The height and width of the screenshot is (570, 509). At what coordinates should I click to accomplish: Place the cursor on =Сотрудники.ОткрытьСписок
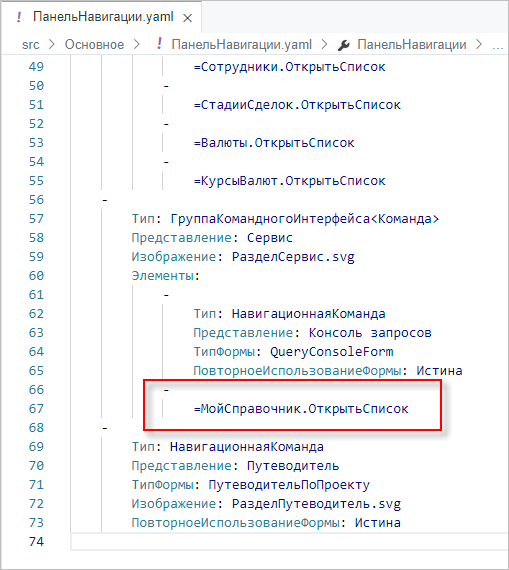pos(289,67)
